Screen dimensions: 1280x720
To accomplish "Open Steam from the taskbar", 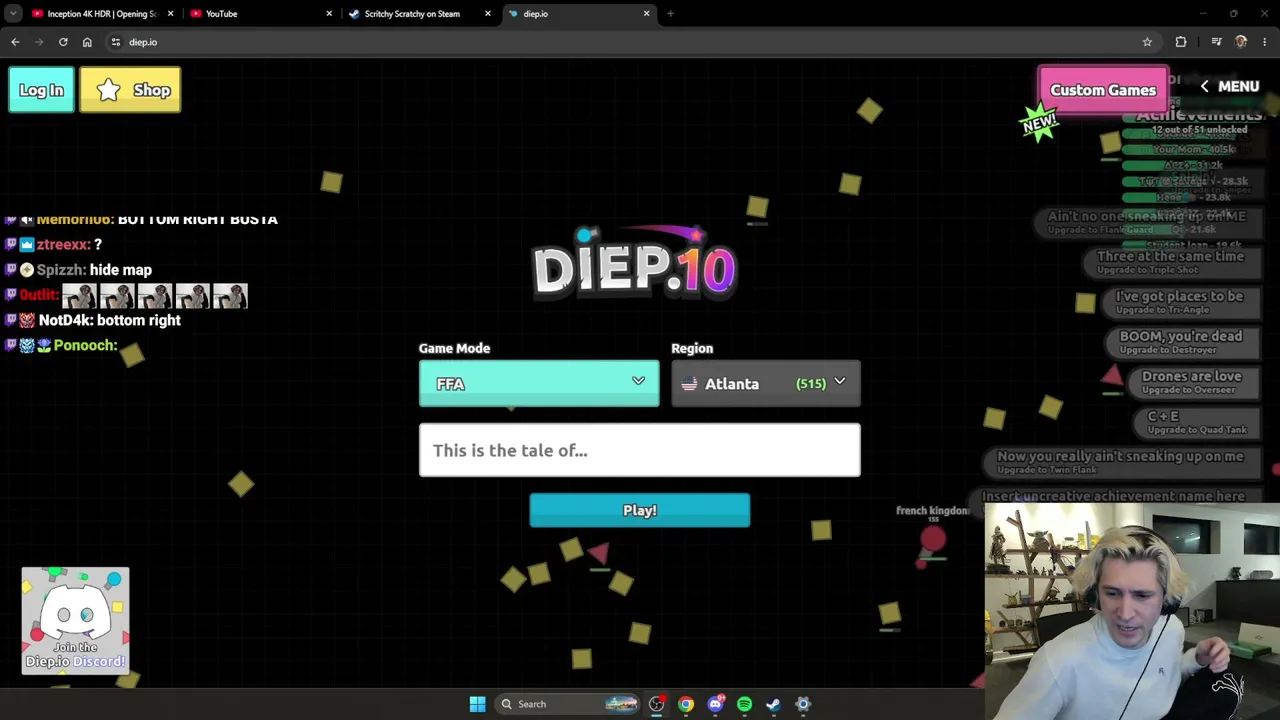I will pos(773,704).
